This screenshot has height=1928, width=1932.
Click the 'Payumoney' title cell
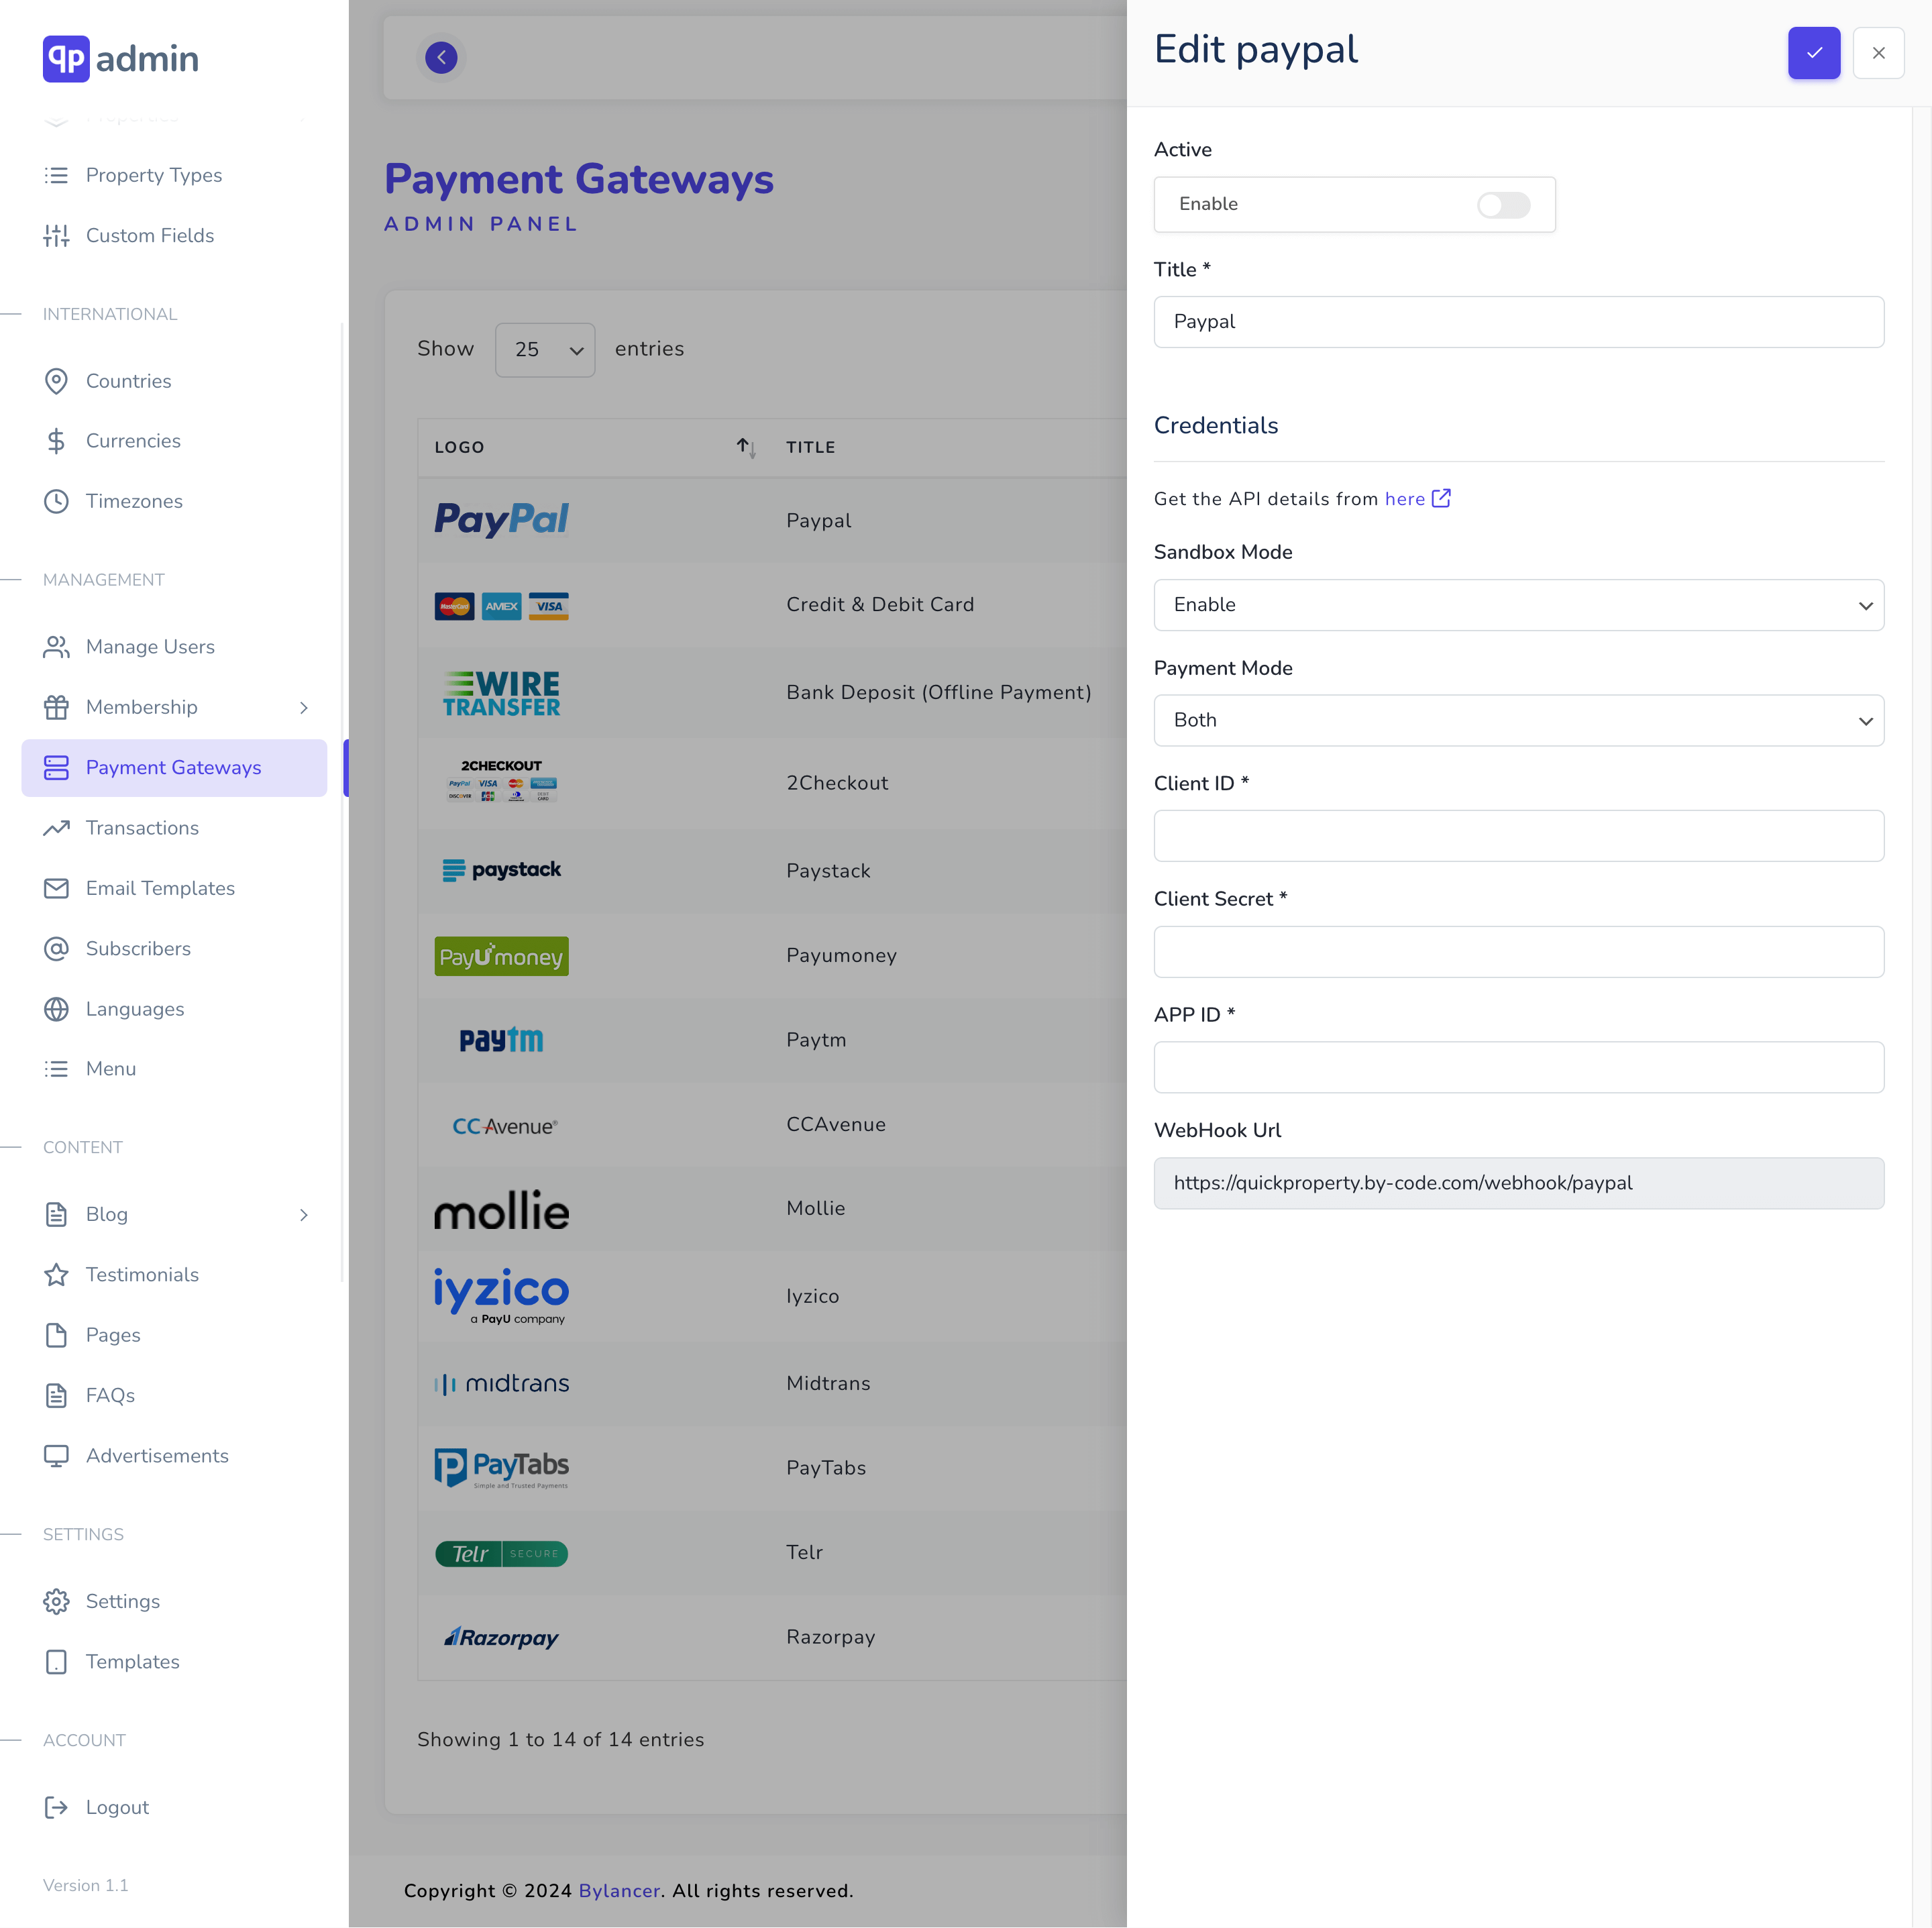(841, 955)
